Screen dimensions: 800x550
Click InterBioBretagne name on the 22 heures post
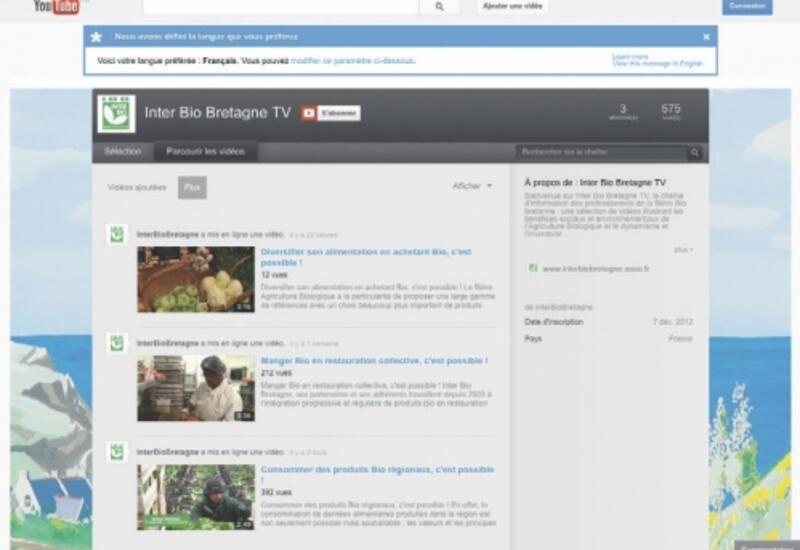pyautogui.click(x=167, y=235)
